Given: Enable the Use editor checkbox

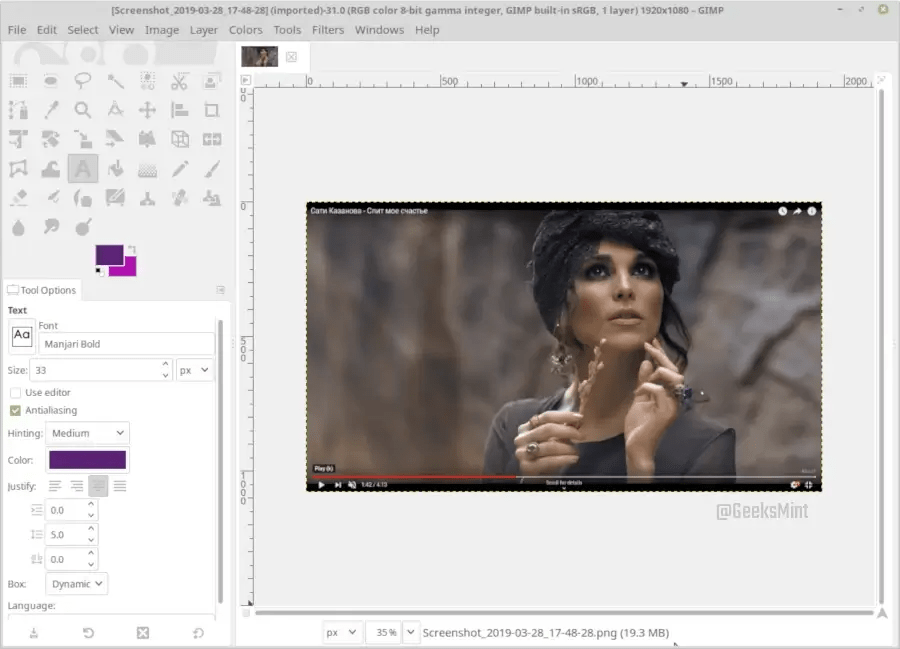Looking at the screenshot, I should click(15, 392).
